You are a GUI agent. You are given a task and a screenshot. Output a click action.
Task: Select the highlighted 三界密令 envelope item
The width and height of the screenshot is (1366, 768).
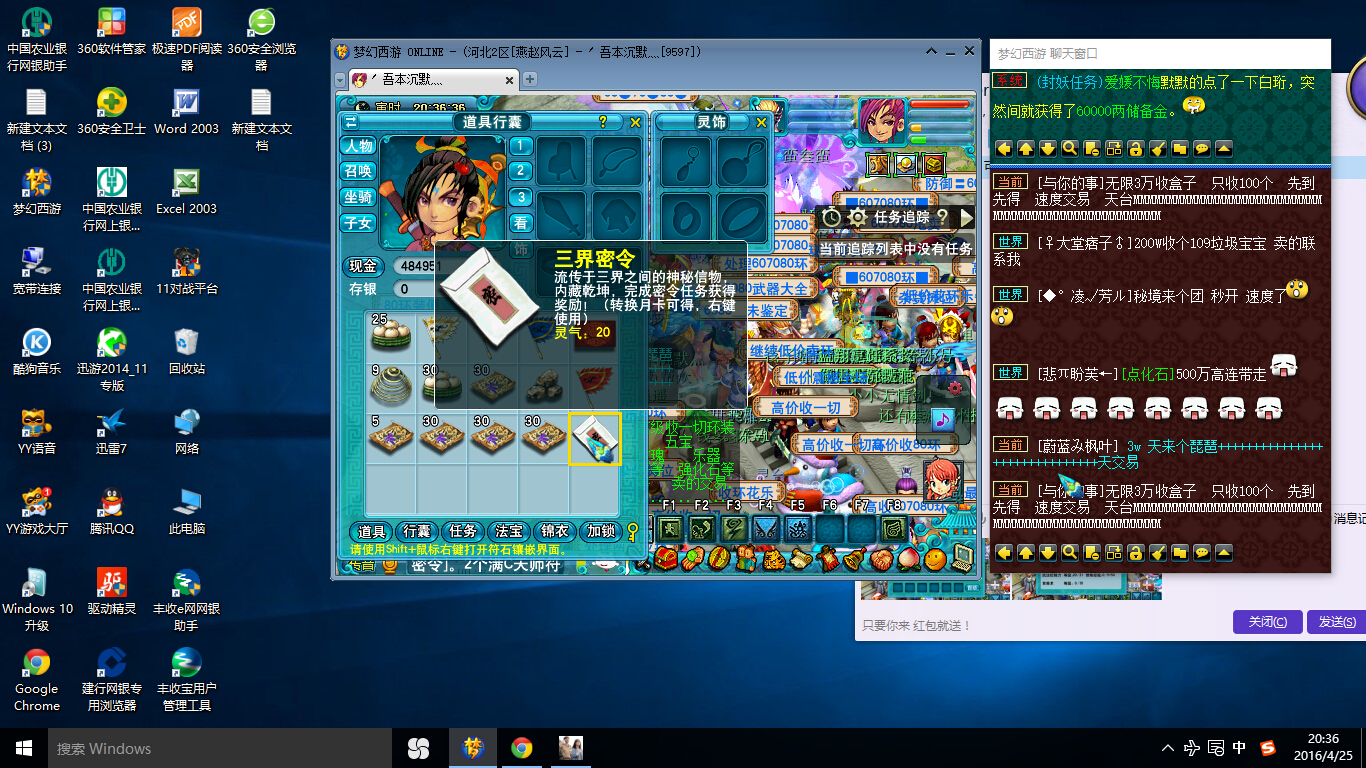595,439
